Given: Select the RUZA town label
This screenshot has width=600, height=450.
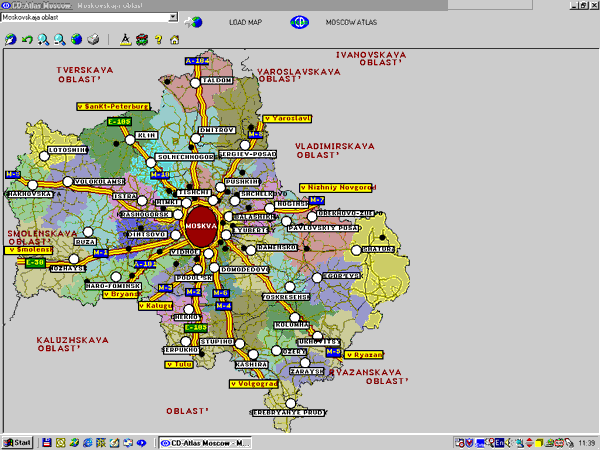Looking at the screenshot, I should 85,242.
